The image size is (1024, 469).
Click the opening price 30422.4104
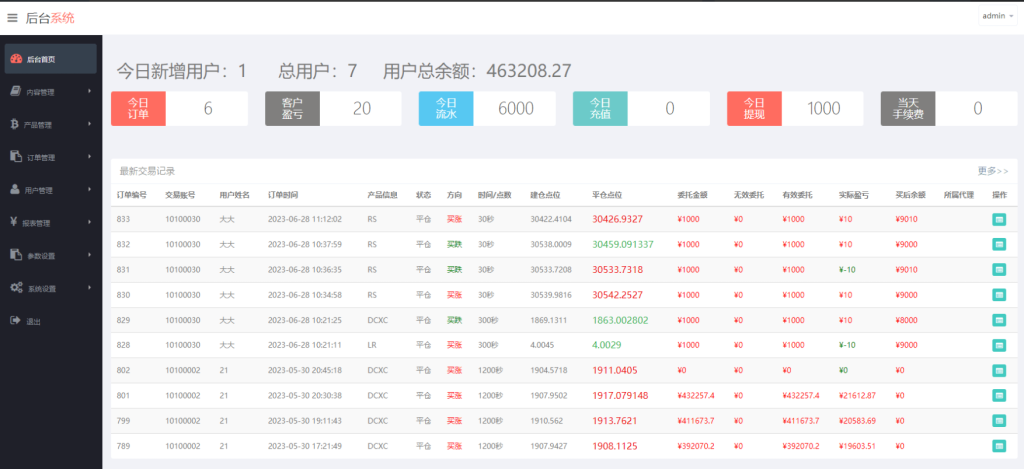(551, 219)
